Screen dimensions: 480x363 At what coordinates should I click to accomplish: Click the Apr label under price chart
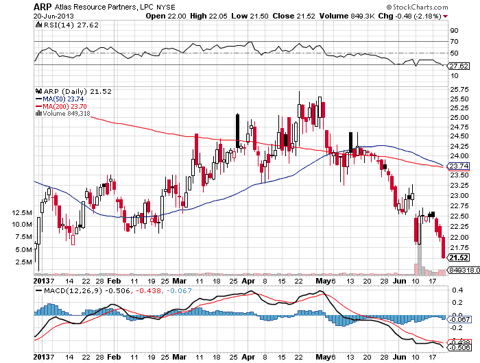click(x=248, y=281)
